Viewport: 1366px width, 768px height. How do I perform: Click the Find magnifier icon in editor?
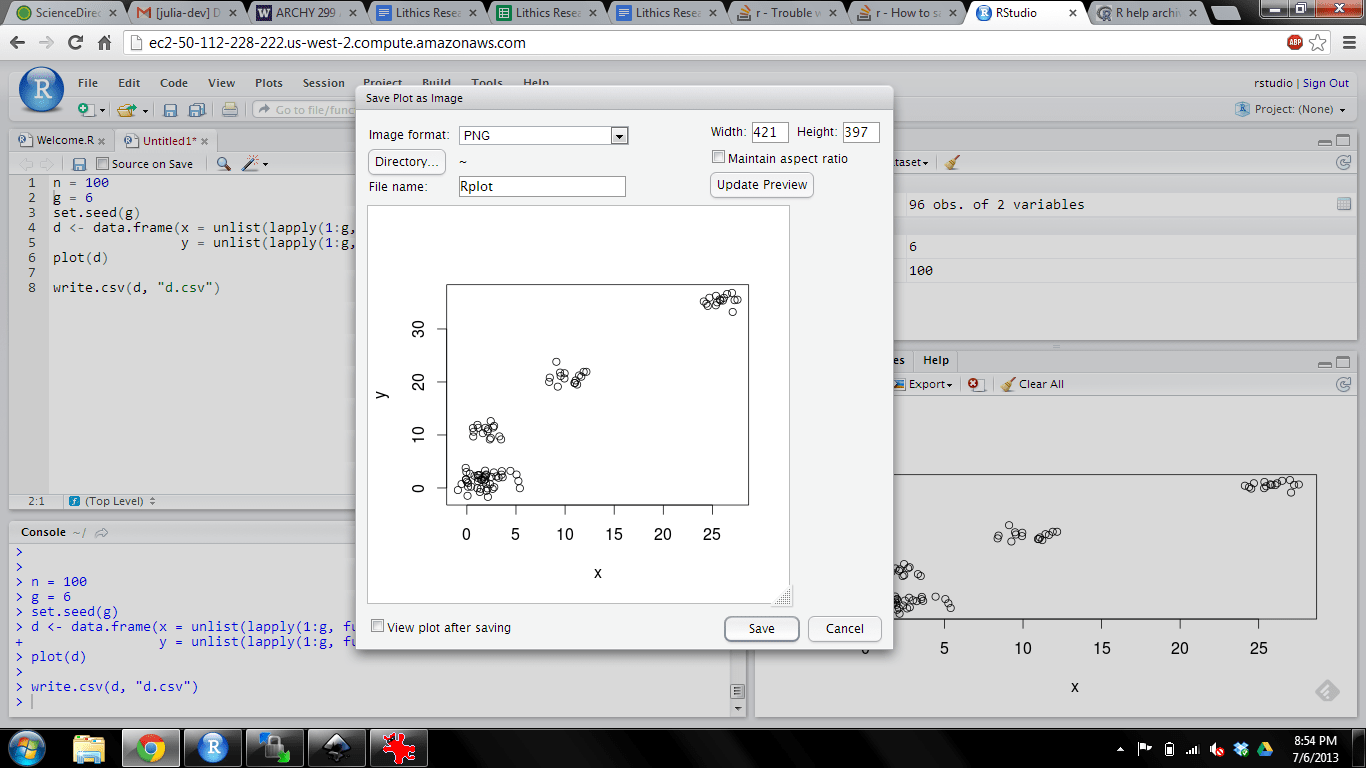[224, 163]
